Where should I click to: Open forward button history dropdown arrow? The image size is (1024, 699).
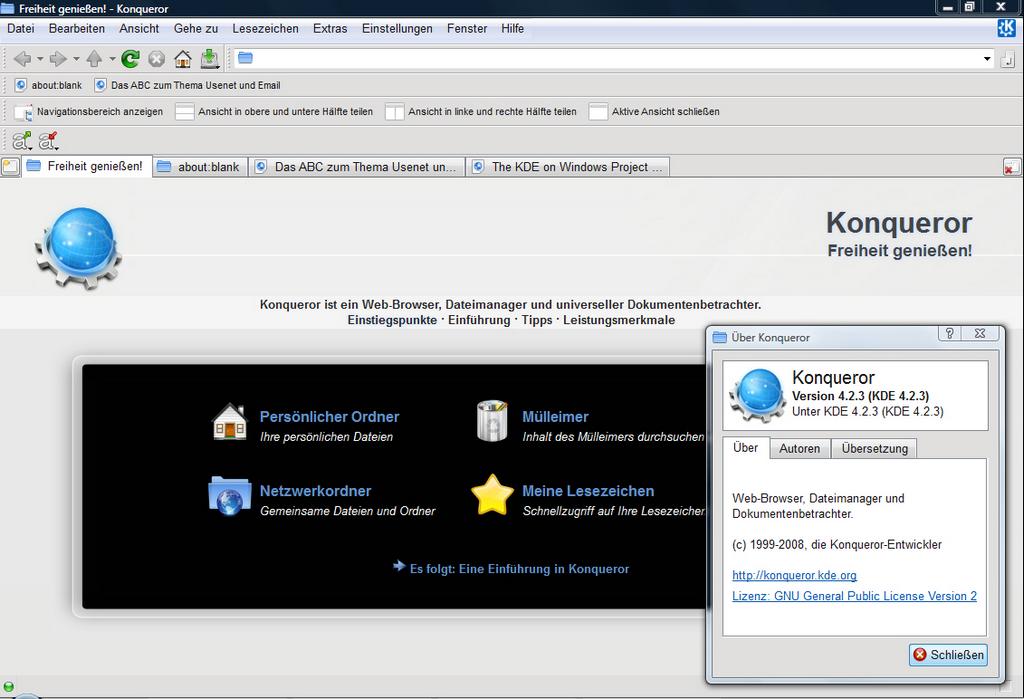[x=75, y=59]
